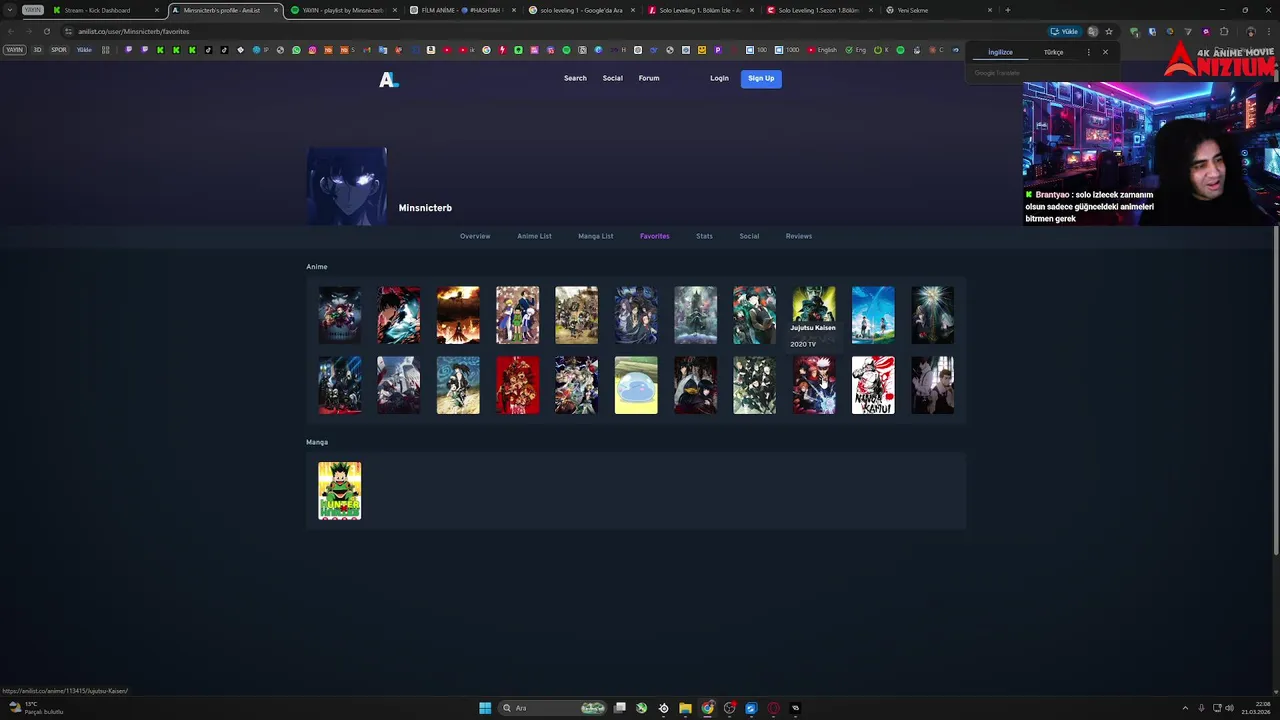Open the yellow slime anime cover
This screenshot has width=1280, height=720.
(636, 385)
